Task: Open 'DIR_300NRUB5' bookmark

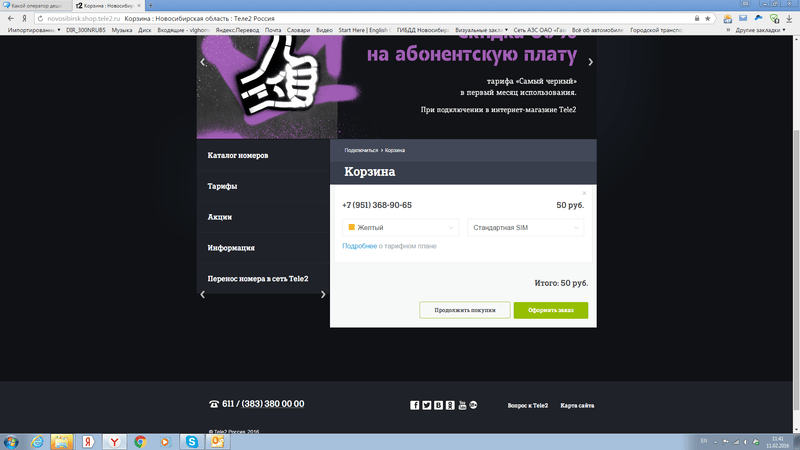Action: (x=85, y=30)
